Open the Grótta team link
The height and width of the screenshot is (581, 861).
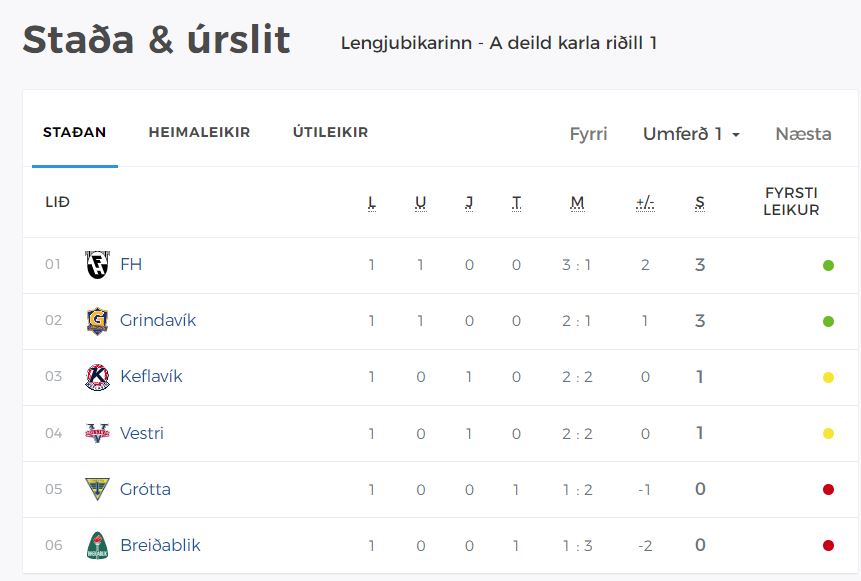(x=145, y=489)
